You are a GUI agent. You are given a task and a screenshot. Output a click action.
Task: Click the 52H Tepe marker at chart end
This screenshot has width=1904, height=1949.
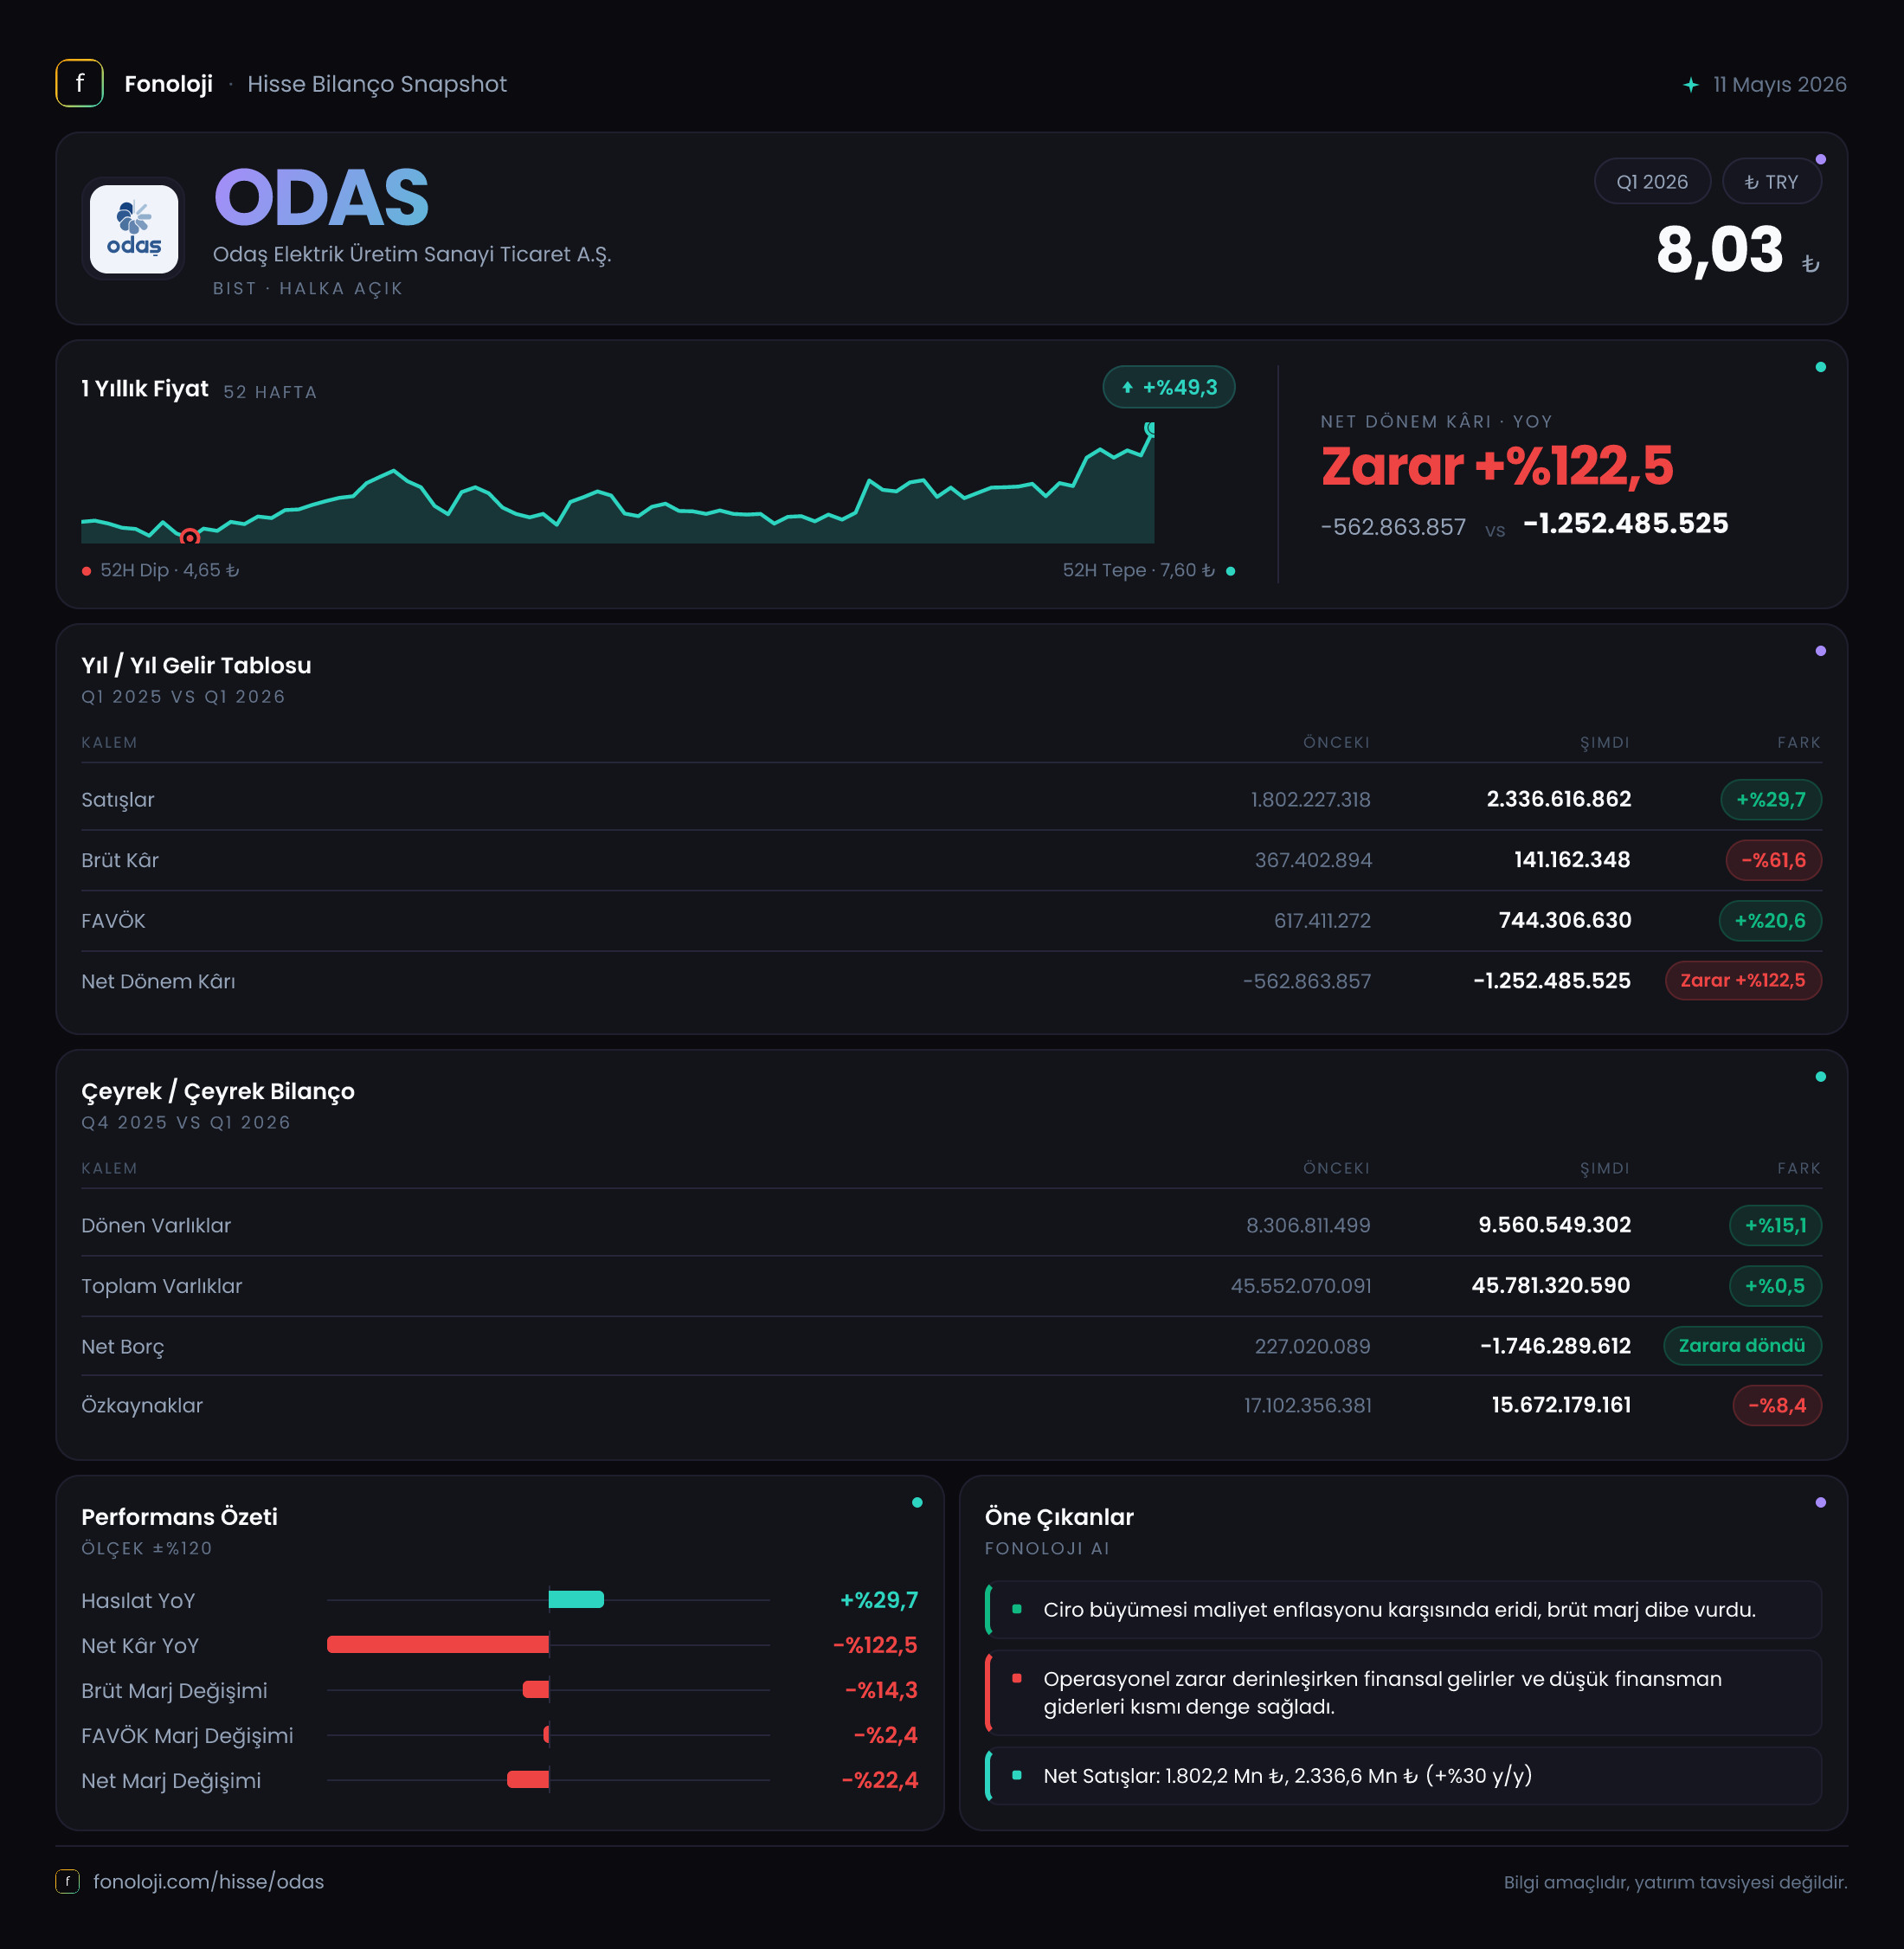[1150, 428]
